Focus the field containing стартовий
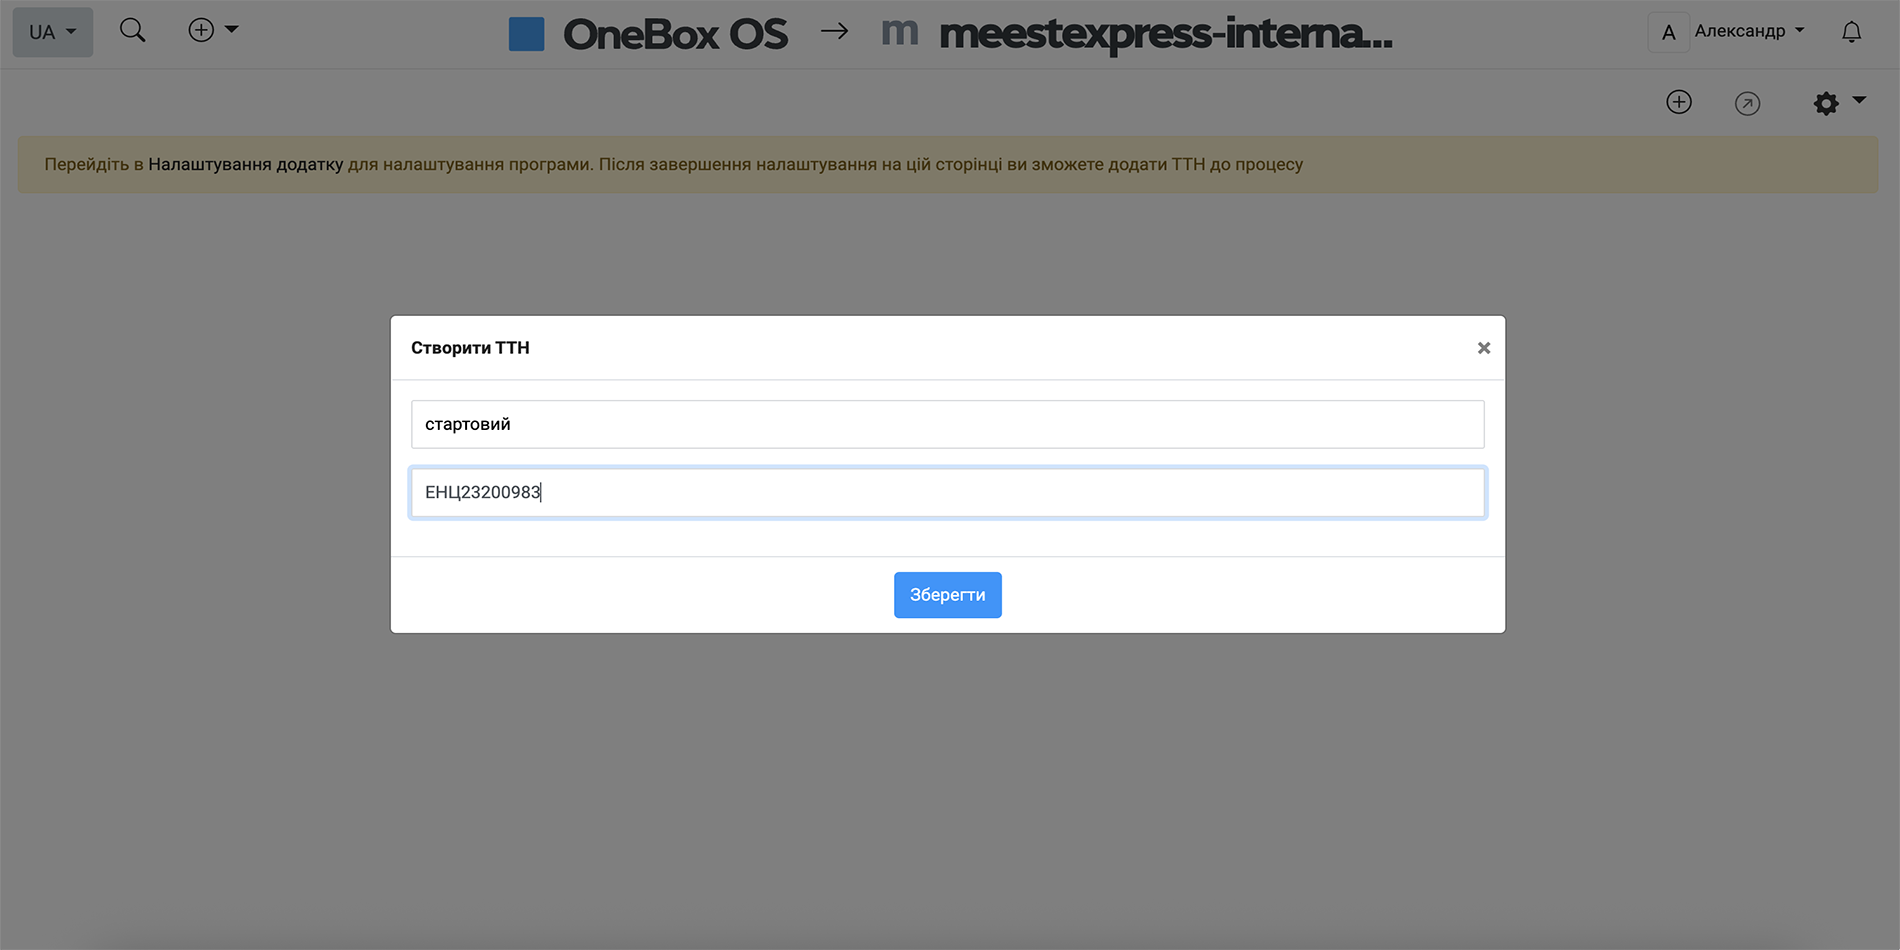Screen dimensions: 1900x950 tap(947, 424)
